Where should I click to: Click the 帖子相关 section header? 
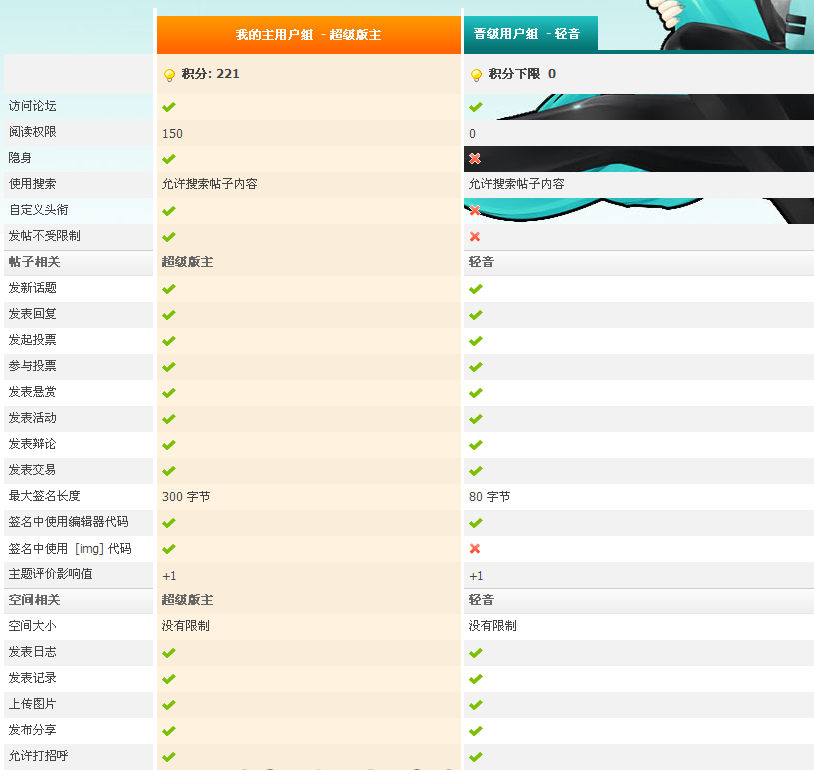pyautogui.click(x=34, y=262)
